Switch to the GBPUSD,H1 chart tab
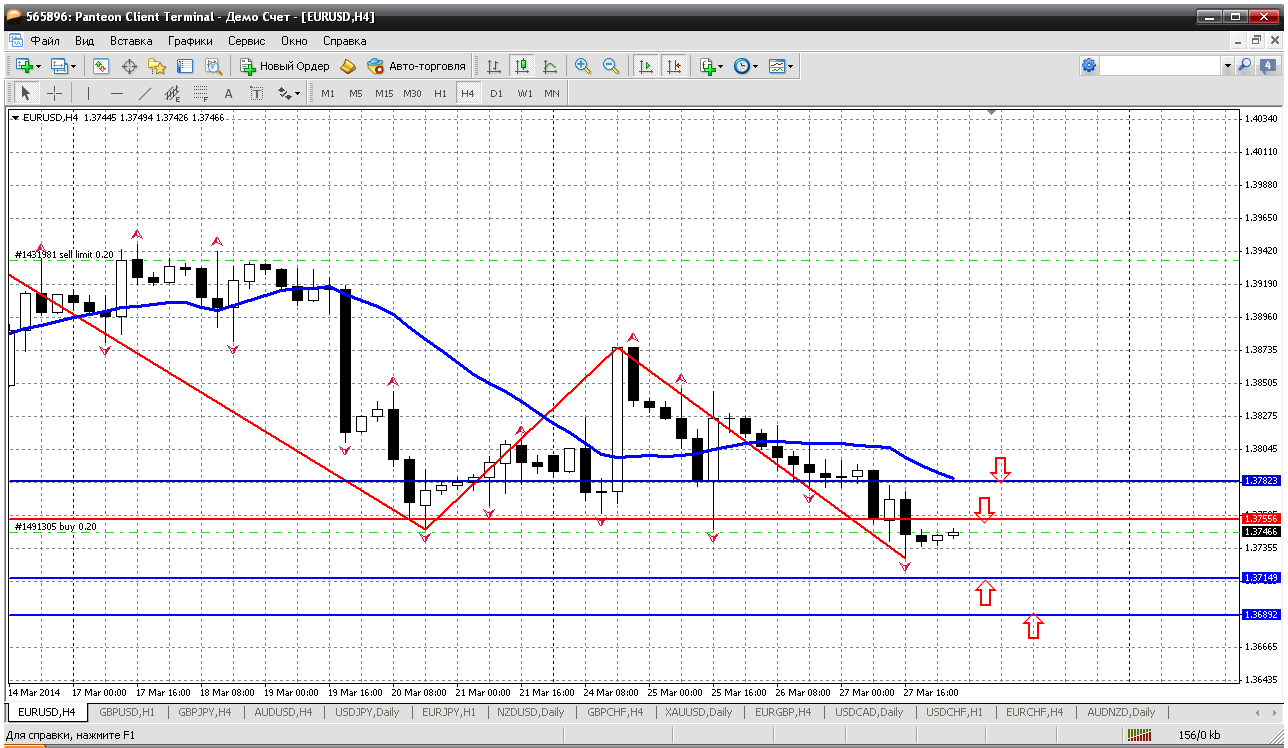 click(x=127, y=712)
